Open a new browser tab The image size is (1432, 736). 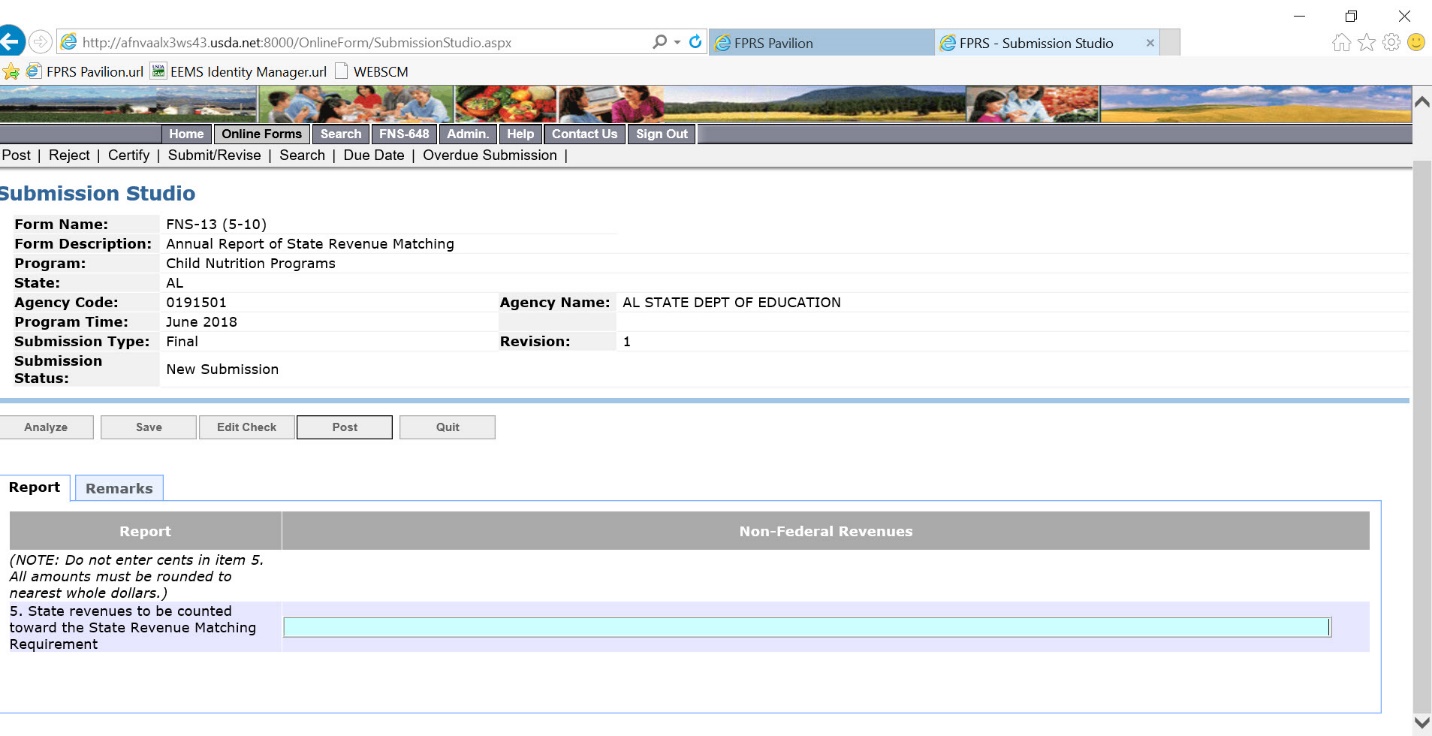[x=1170, y=43]
